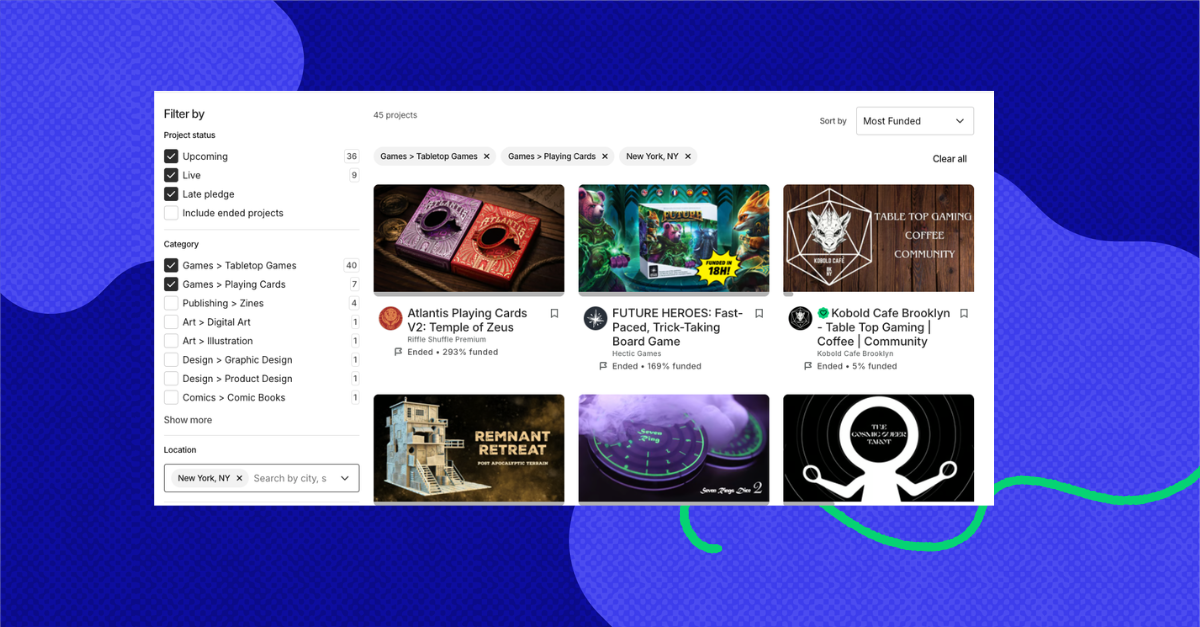The width and height of the screenshot is (1200, 627).
Task: Click Kobold Cafe Brooklyn creator name
Action: point(855,354)
